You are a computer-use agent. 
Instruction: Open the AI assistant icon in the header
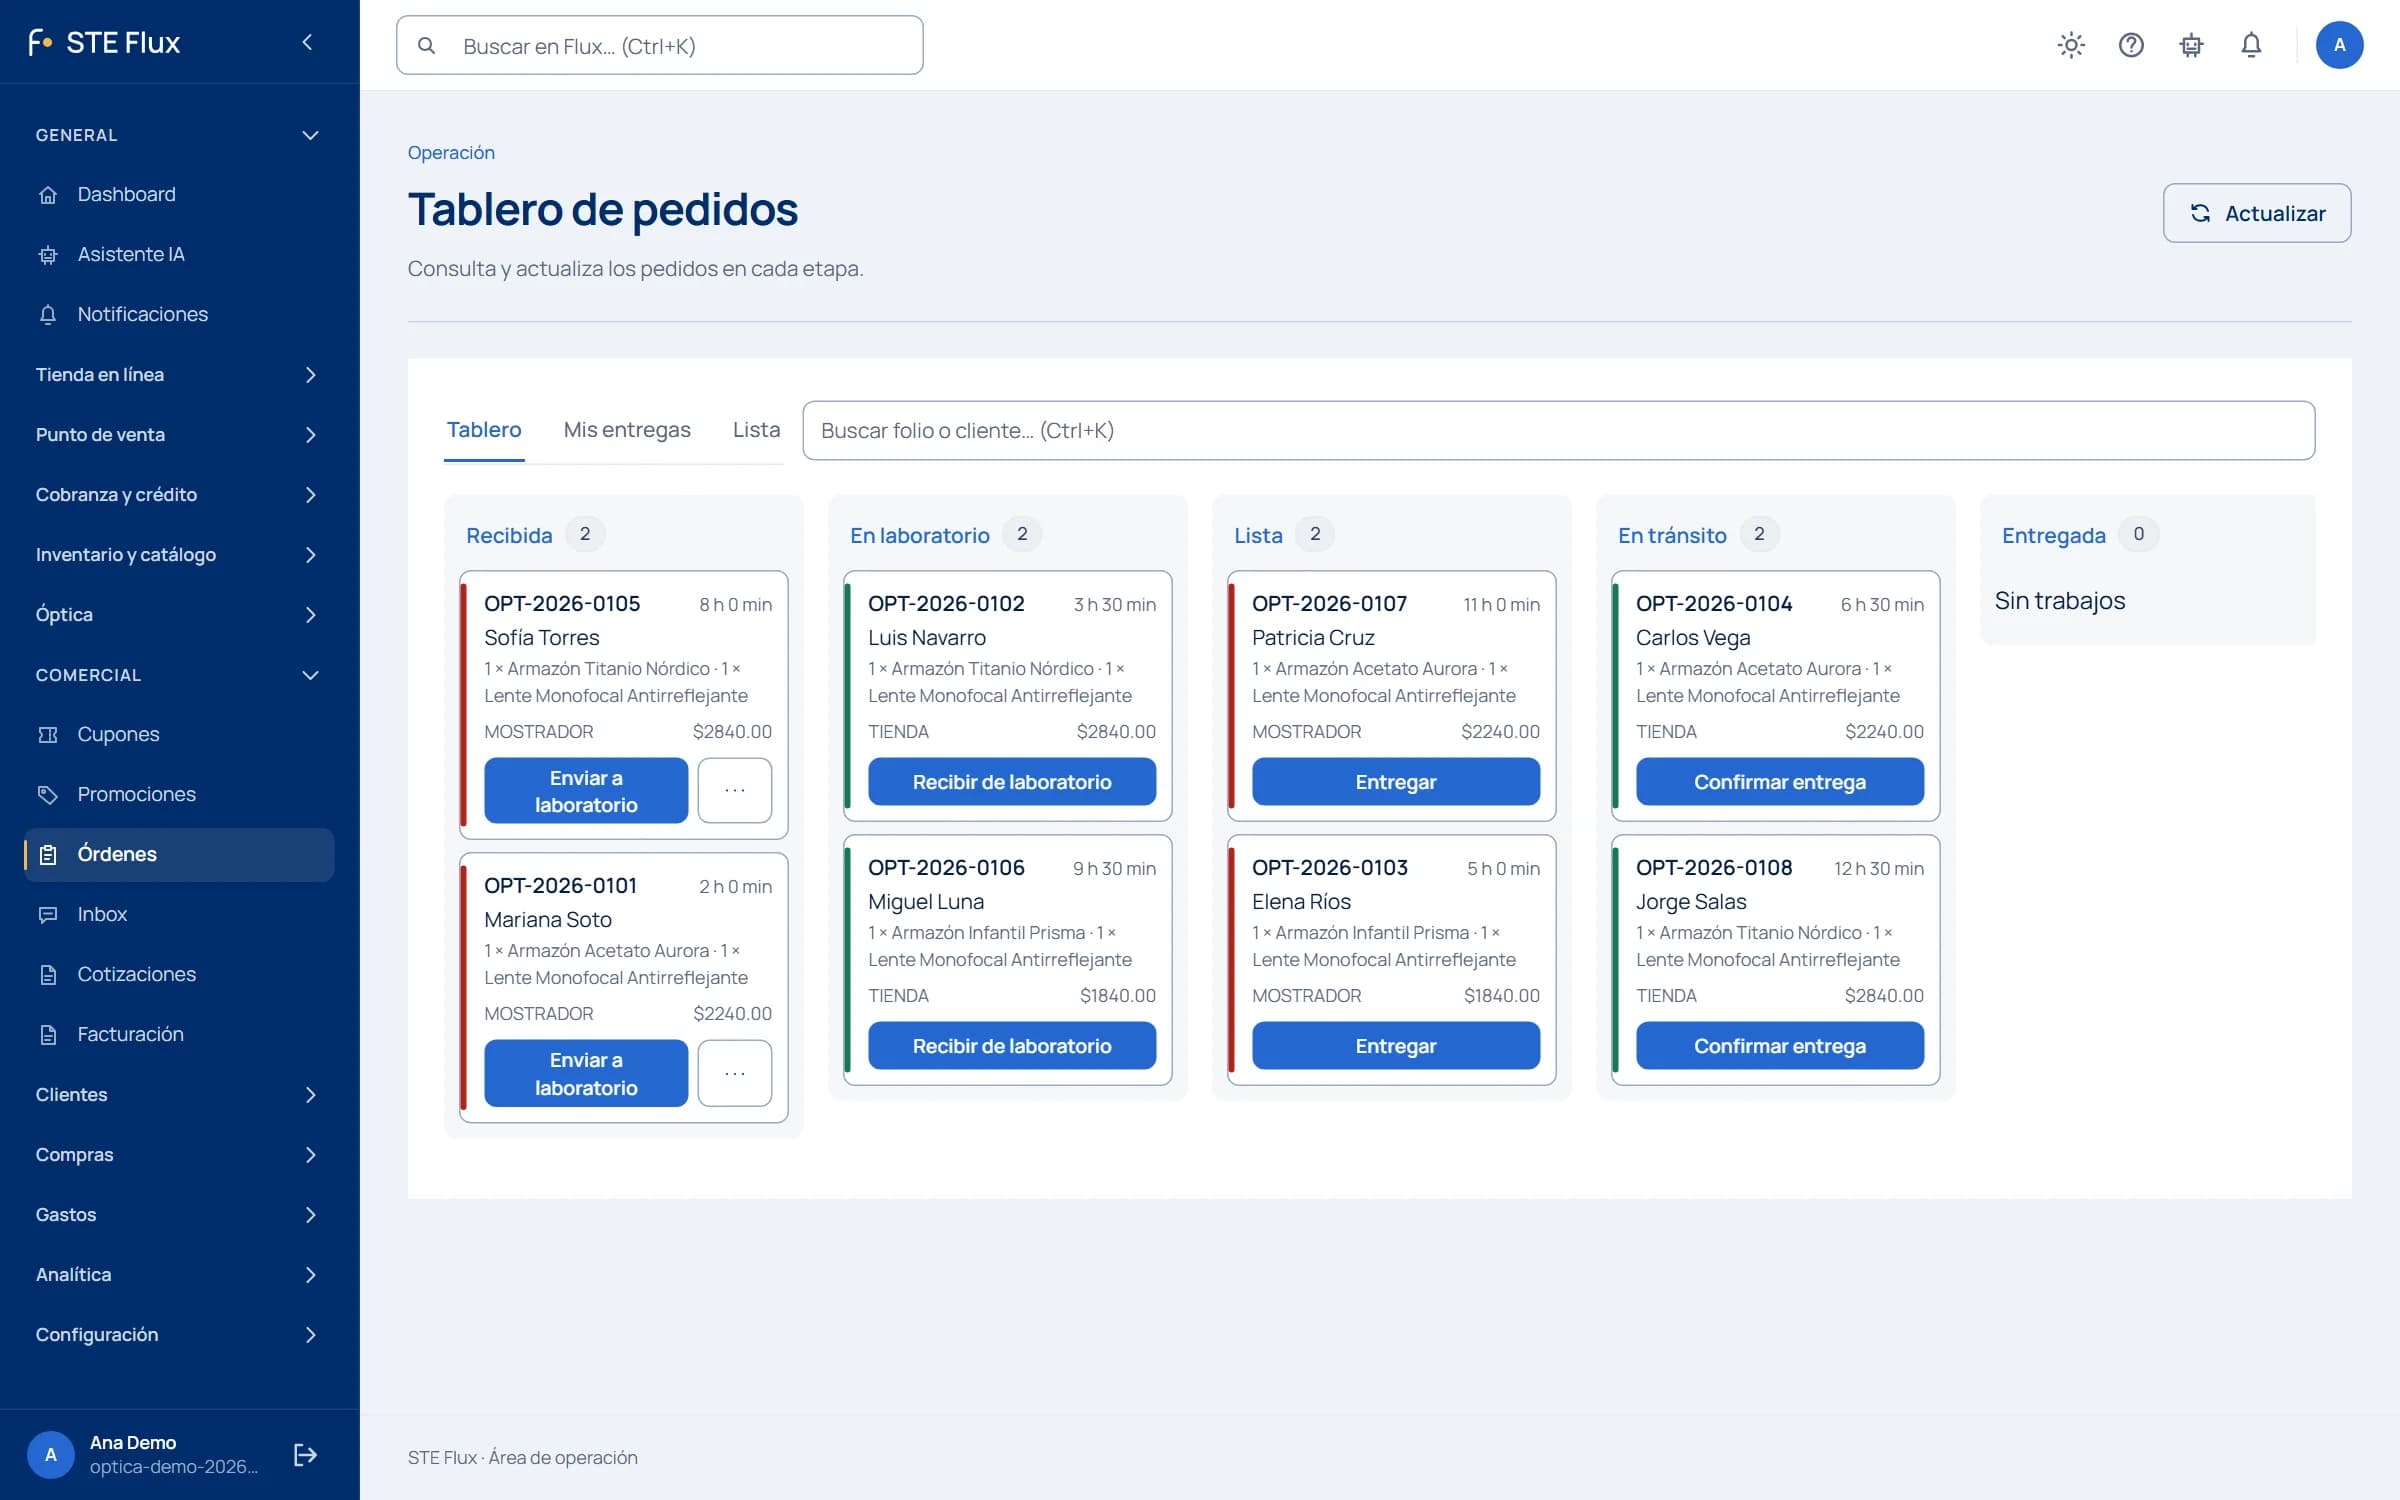point(2191,45)
